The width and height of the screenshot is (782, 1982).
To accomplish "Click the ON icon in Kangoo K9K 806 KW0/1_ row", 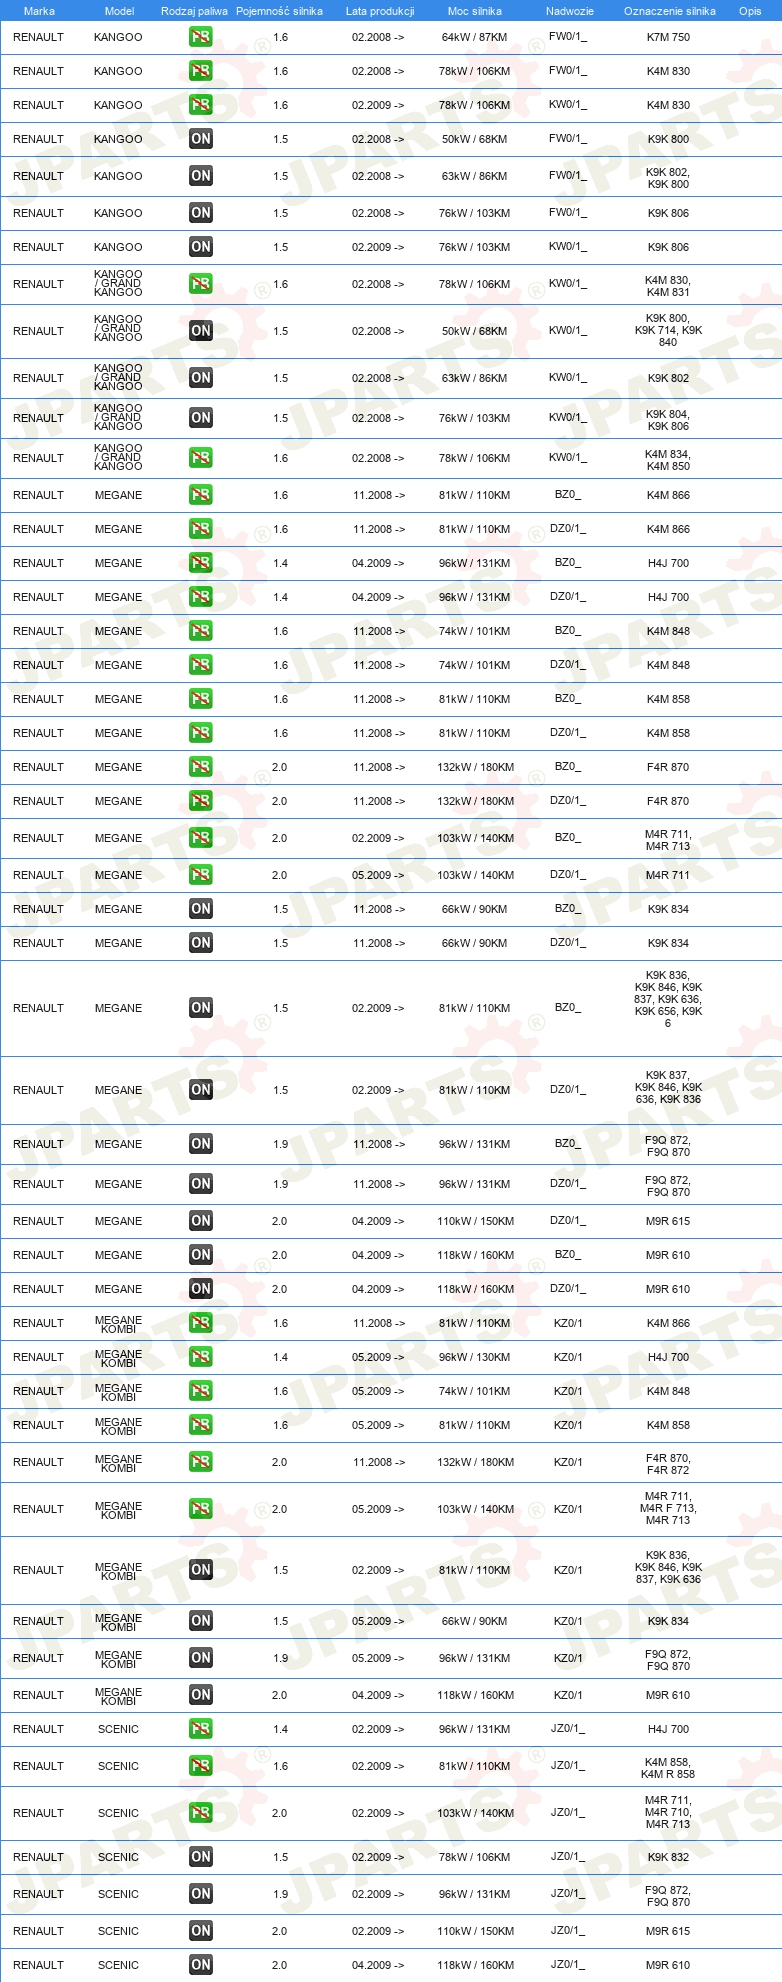I will 201,247.
